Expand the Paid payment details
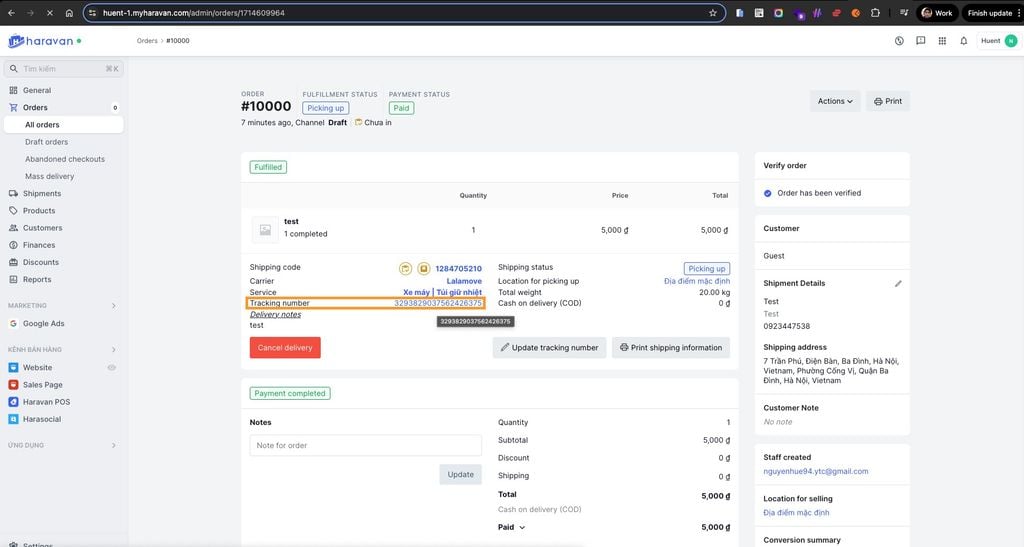This screenshot has width=1024, height=547. tap(511, 527)
